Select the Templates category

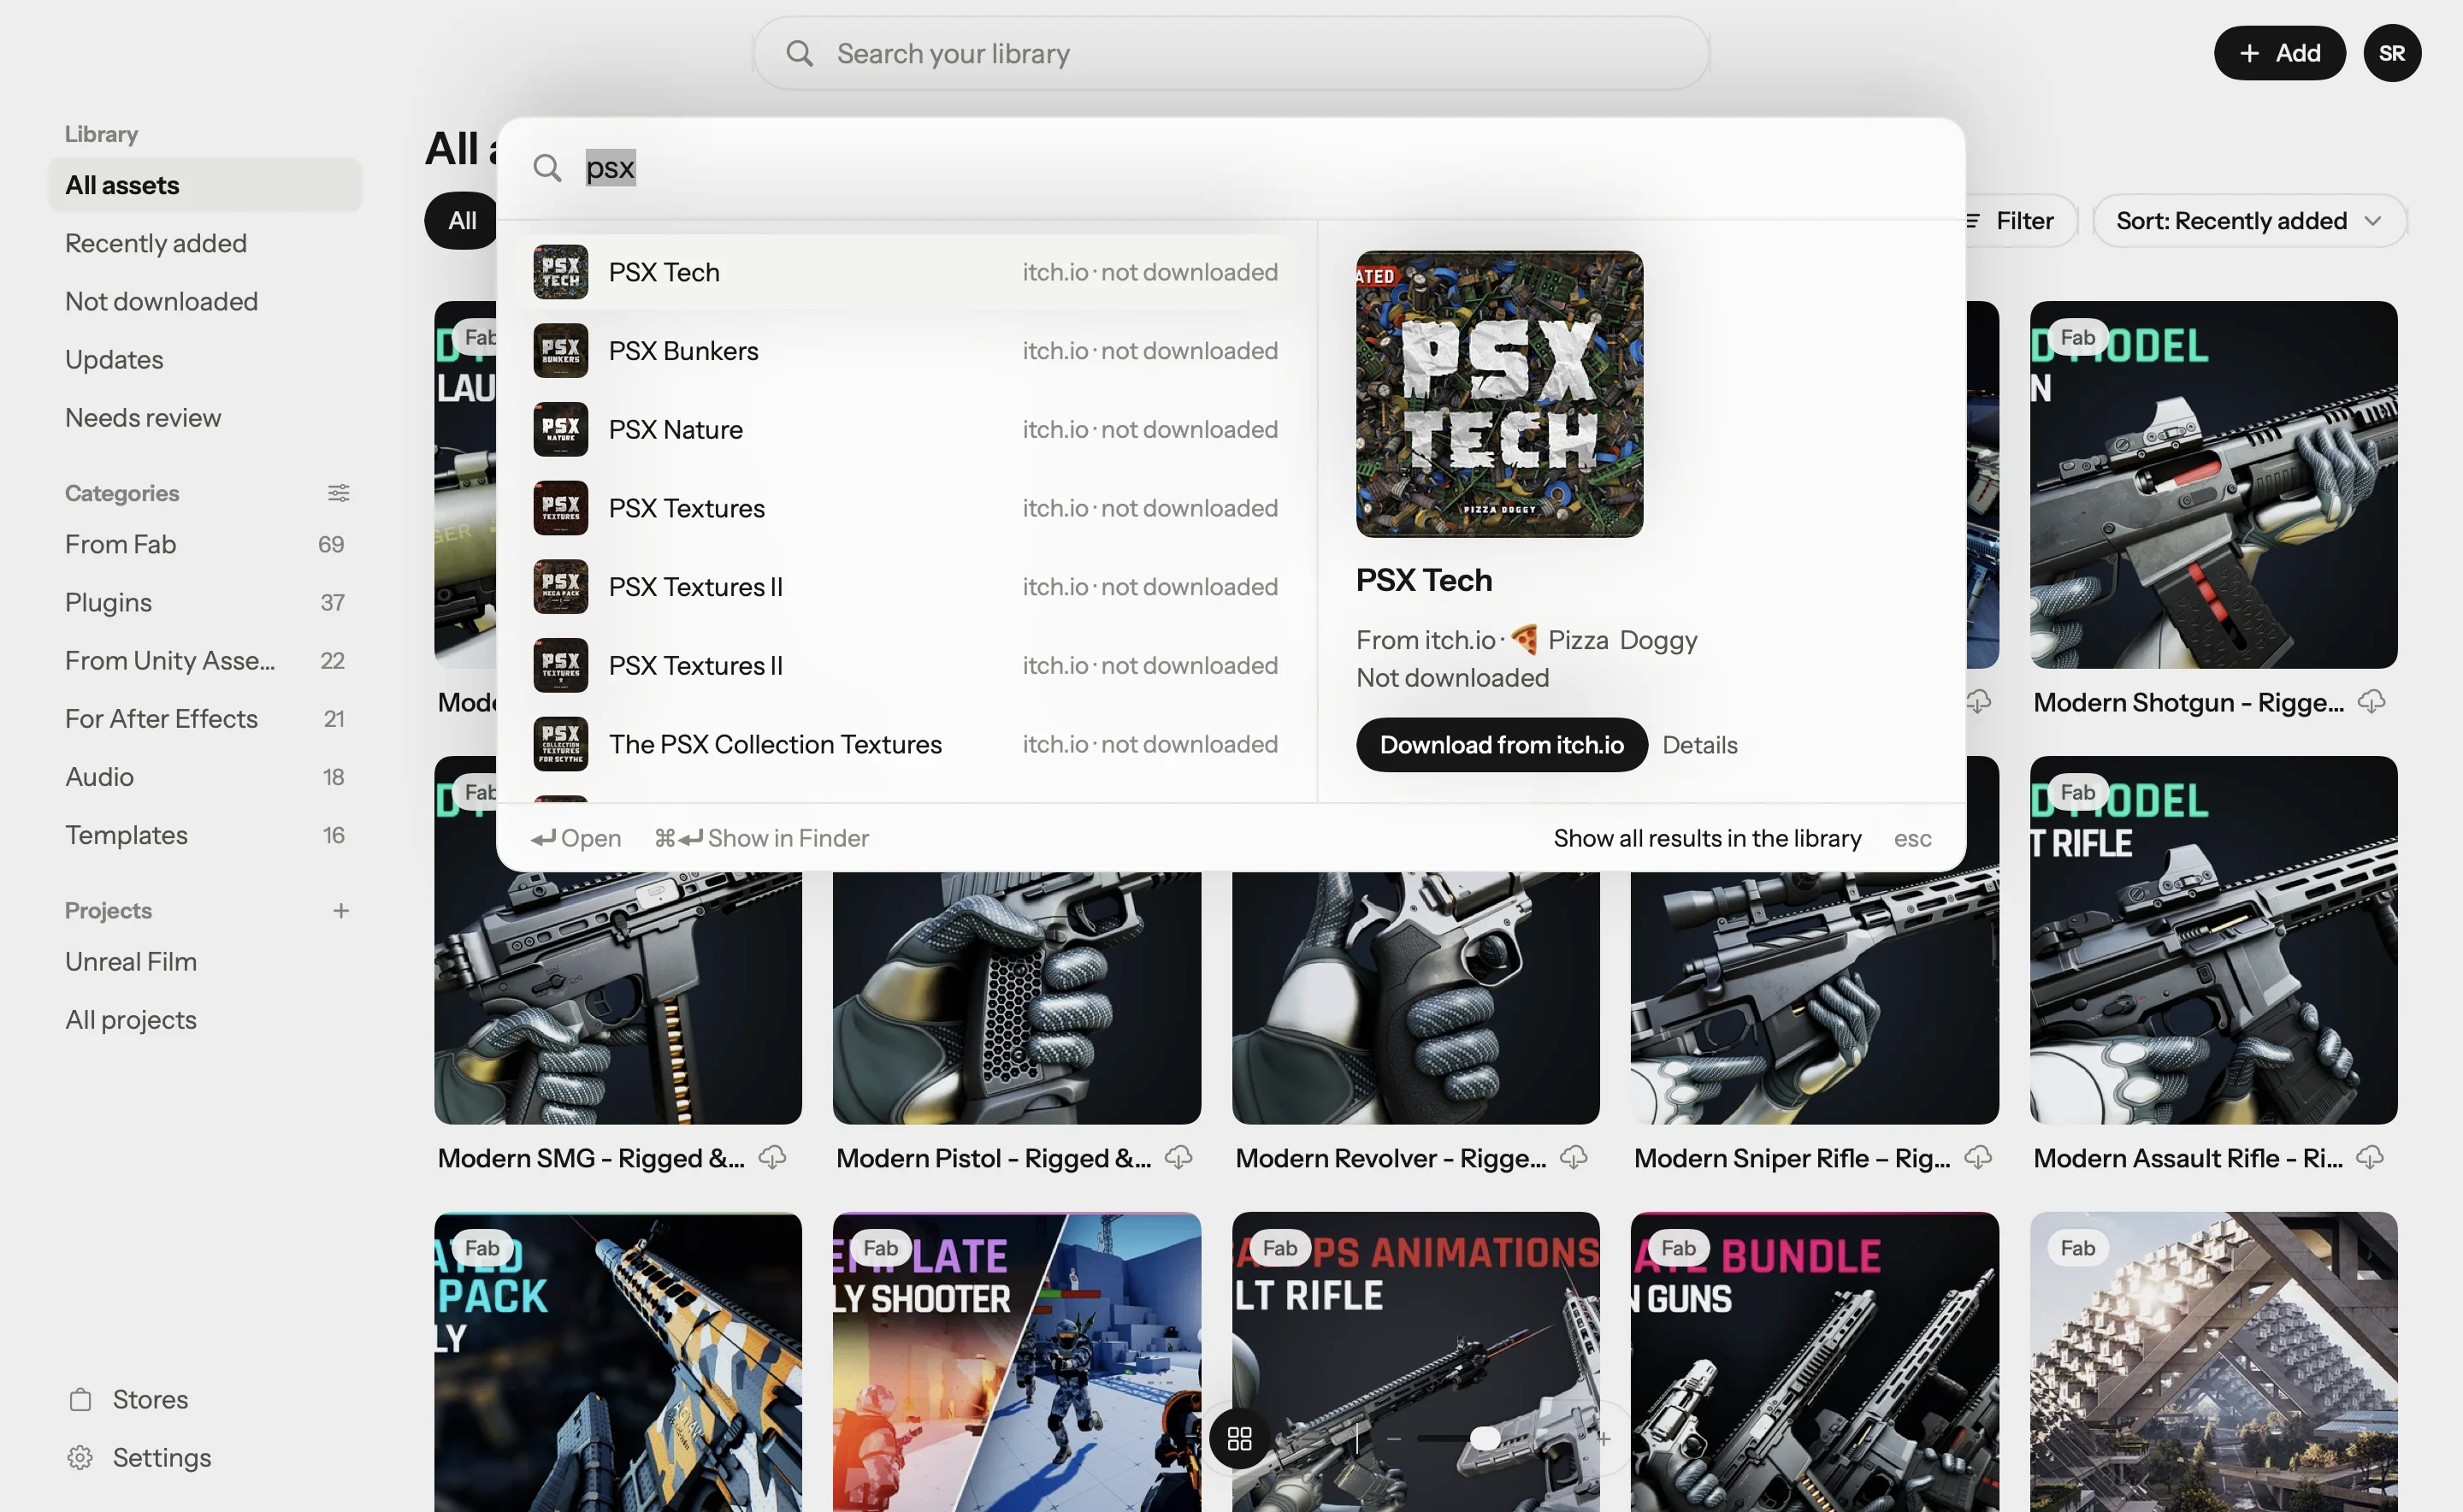(205, 834)
